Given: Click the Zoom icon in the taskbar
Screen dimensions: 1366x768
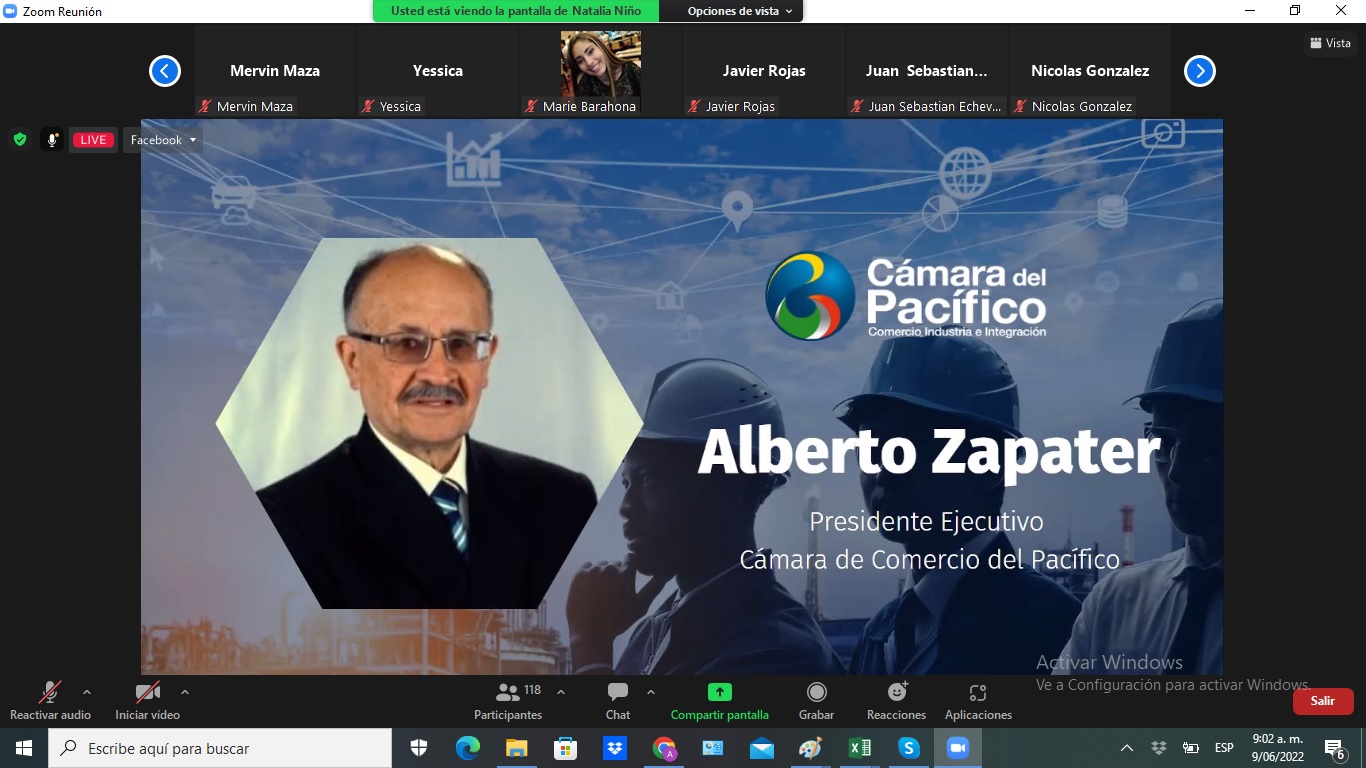Looking at the screenshot, I should coord(958,748).
